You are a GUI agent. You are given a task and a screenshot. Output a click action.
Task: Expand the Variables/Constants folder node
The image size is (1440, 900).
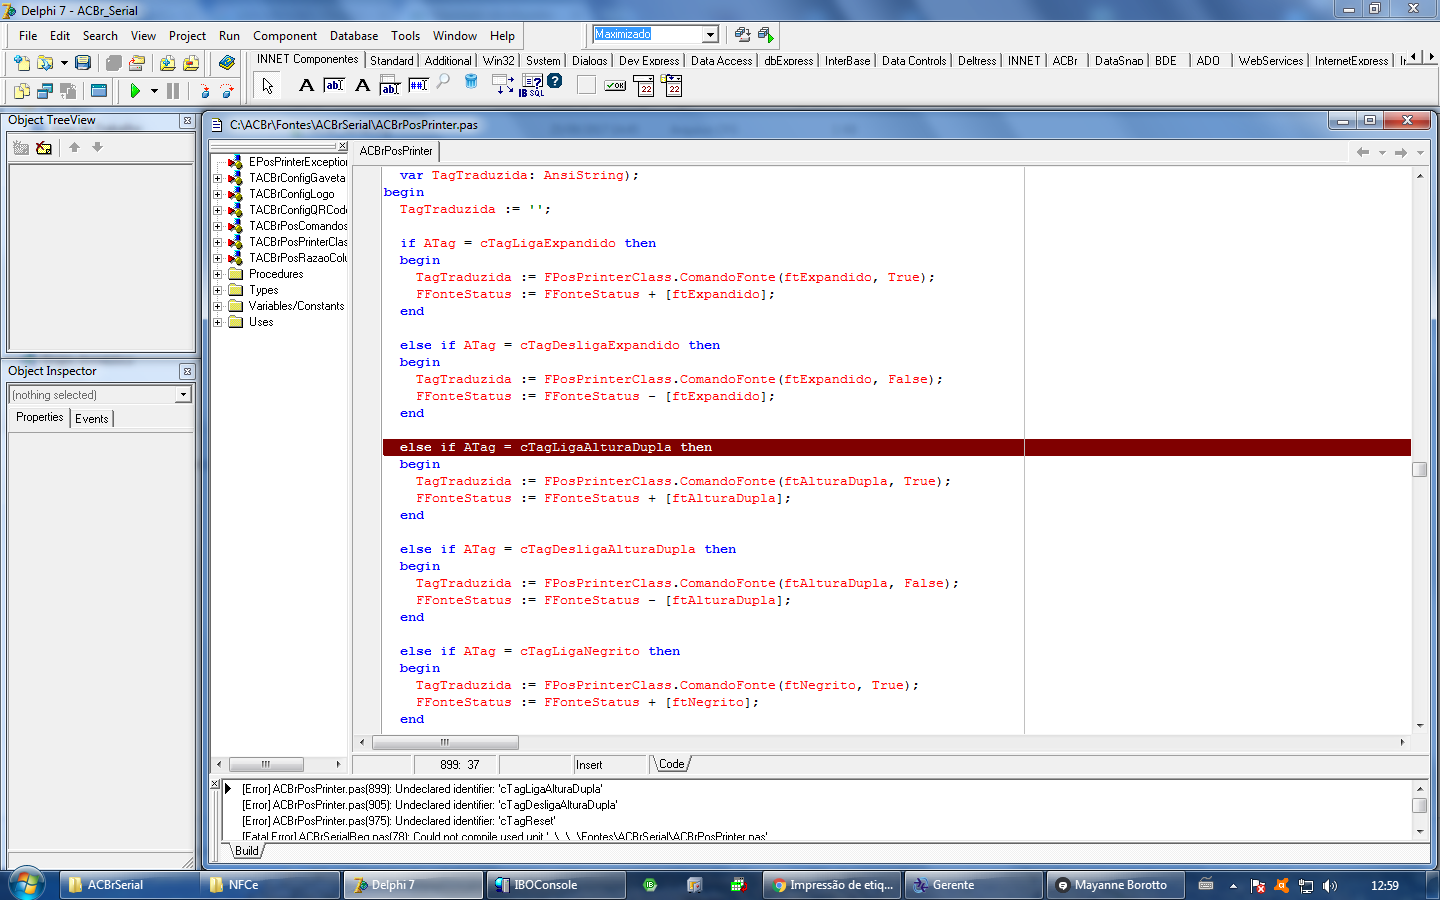click(217, 306)
